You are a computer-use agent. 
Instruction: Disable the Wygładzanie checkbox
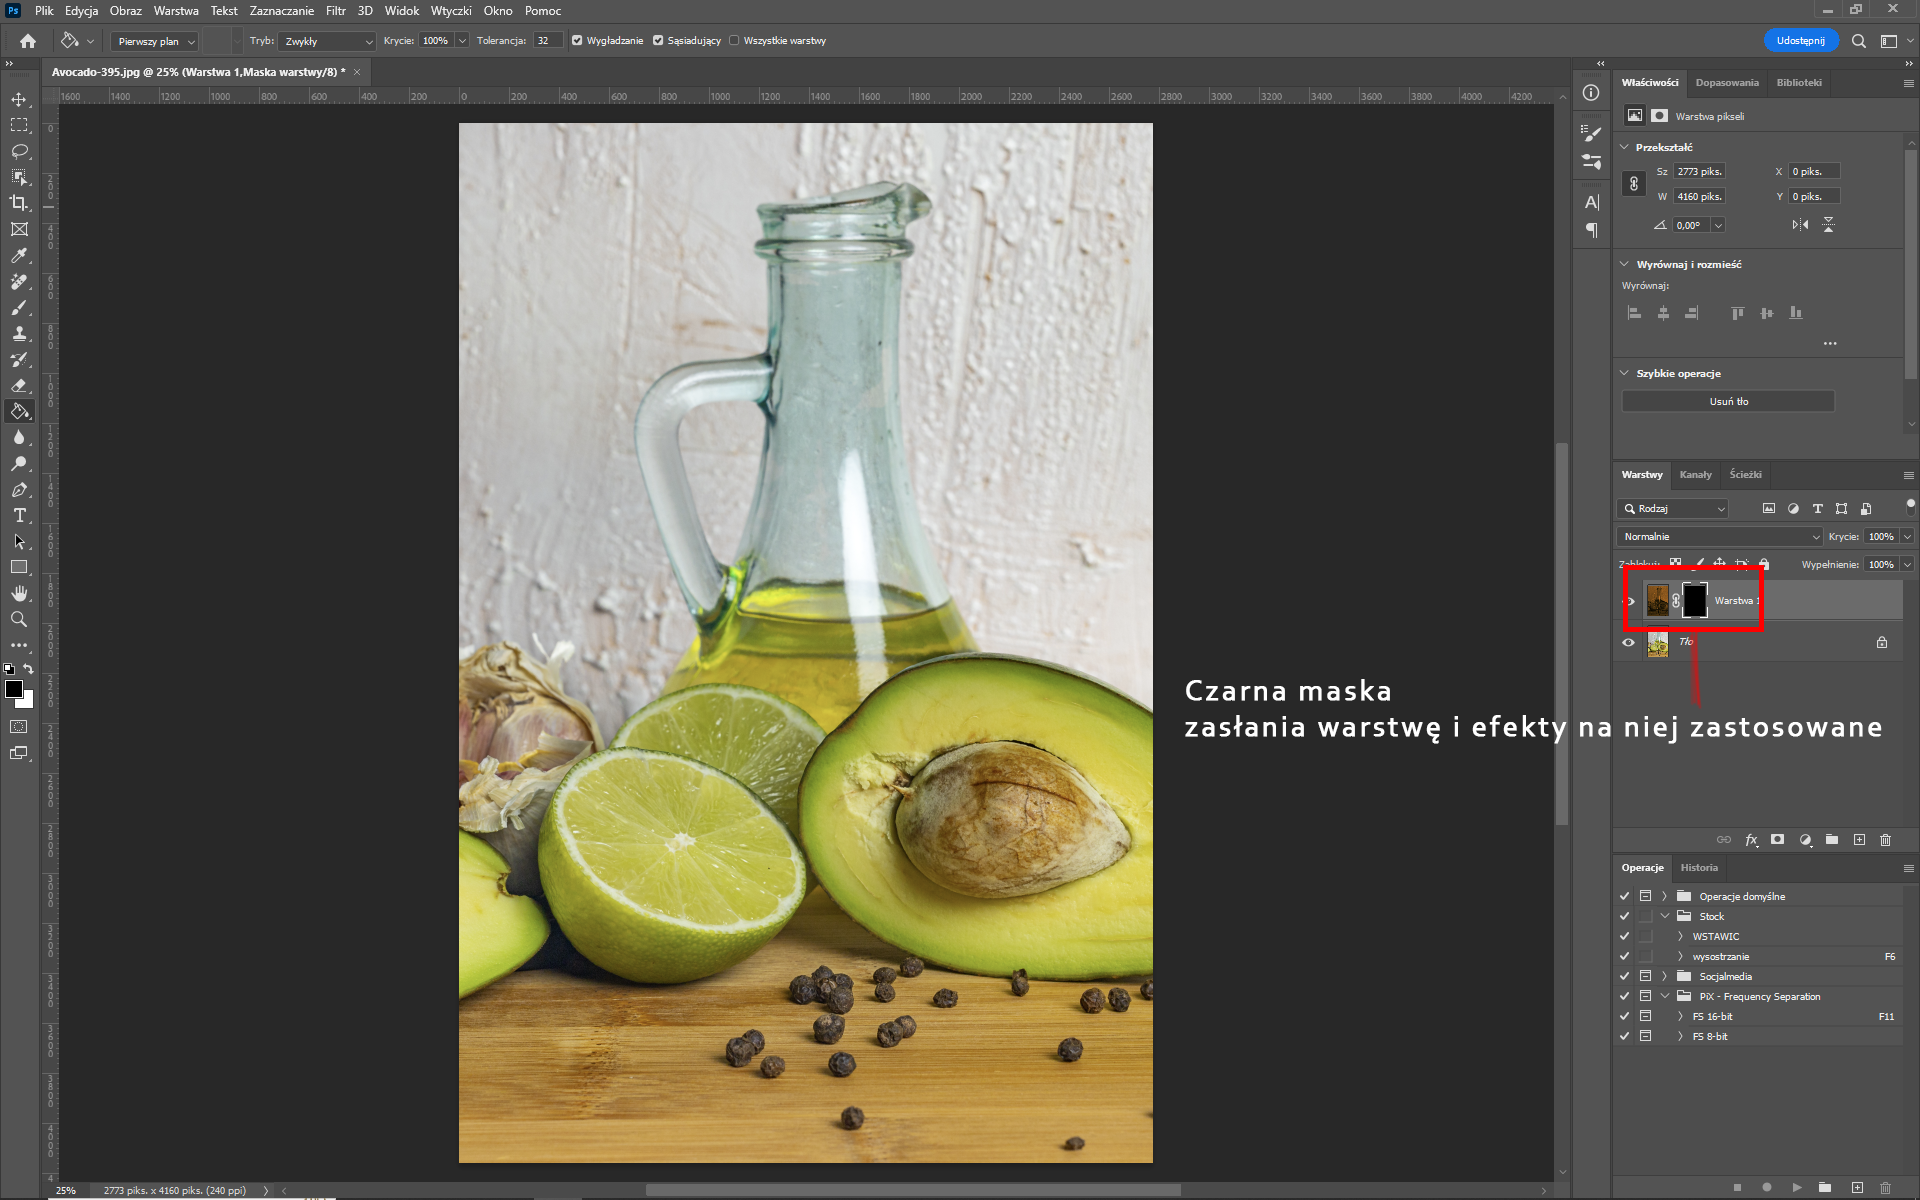click(577, 41)
